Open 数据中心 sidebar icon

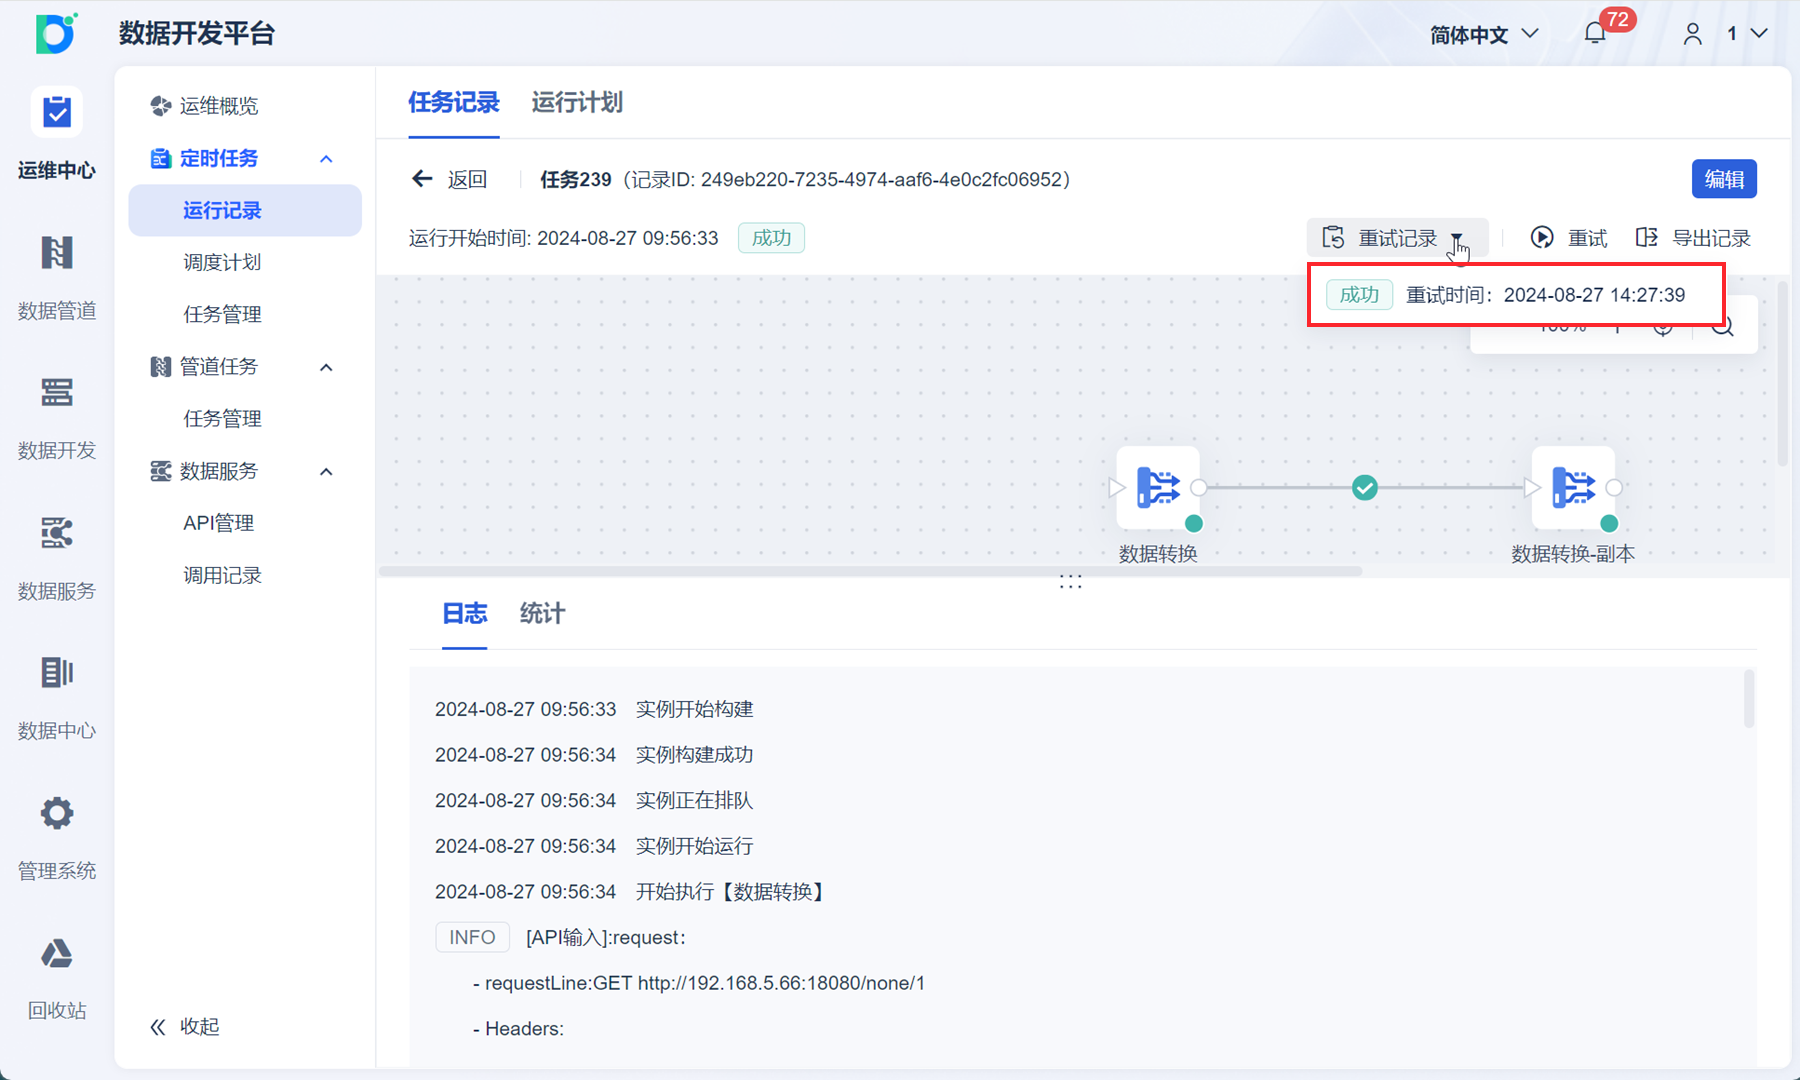pyautogui.click(x=57, y=672)
